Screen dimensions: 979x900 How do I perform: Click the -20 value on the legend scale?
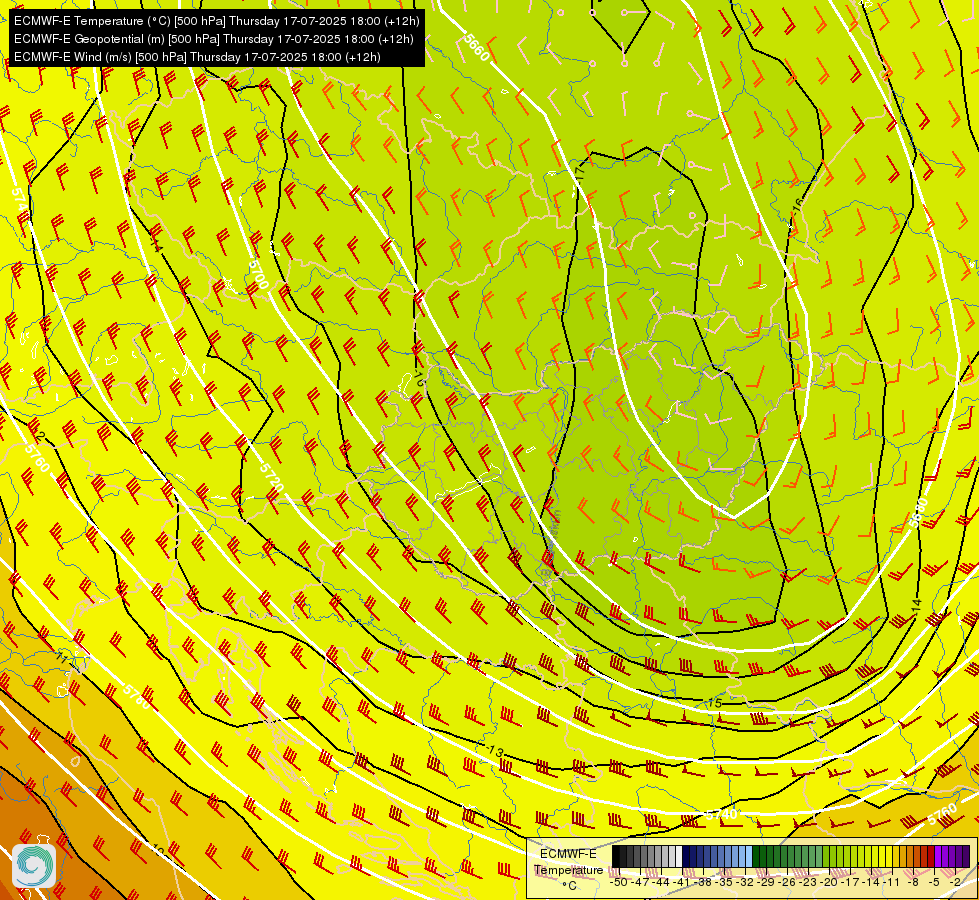coord(829,882)
